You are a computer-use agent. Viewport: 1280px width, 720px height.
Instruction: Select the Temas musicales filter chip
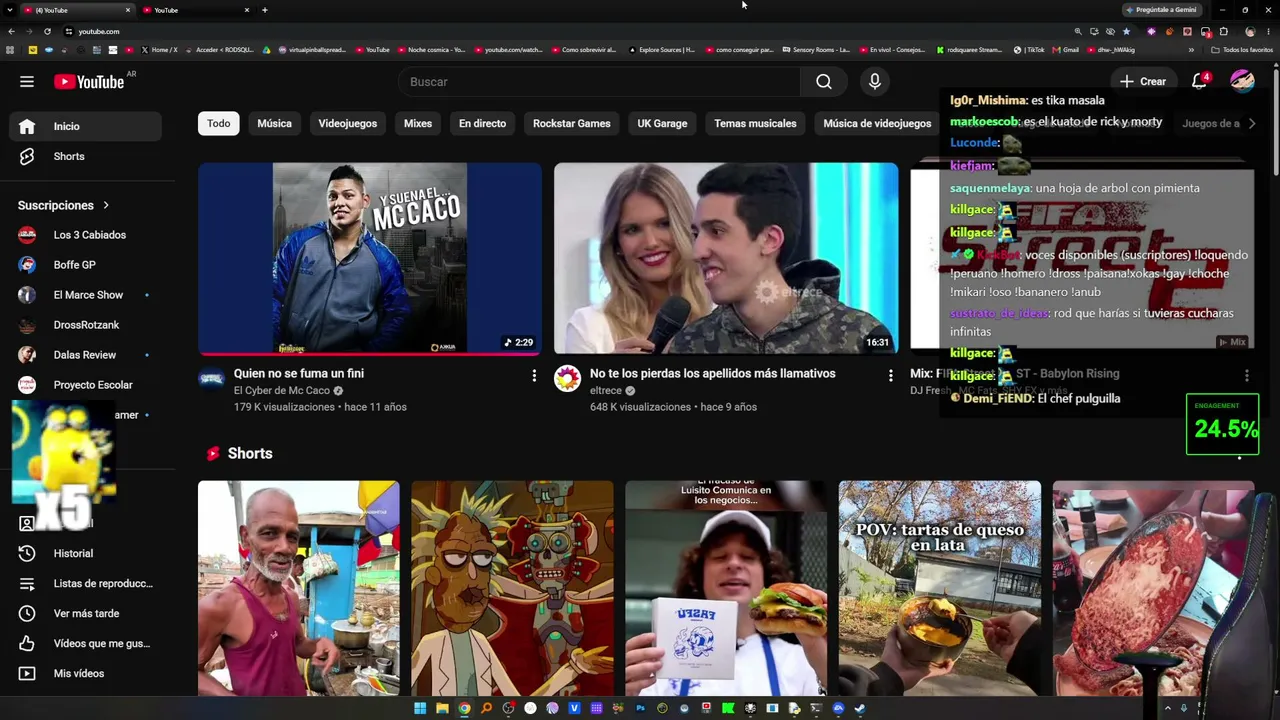755,124
